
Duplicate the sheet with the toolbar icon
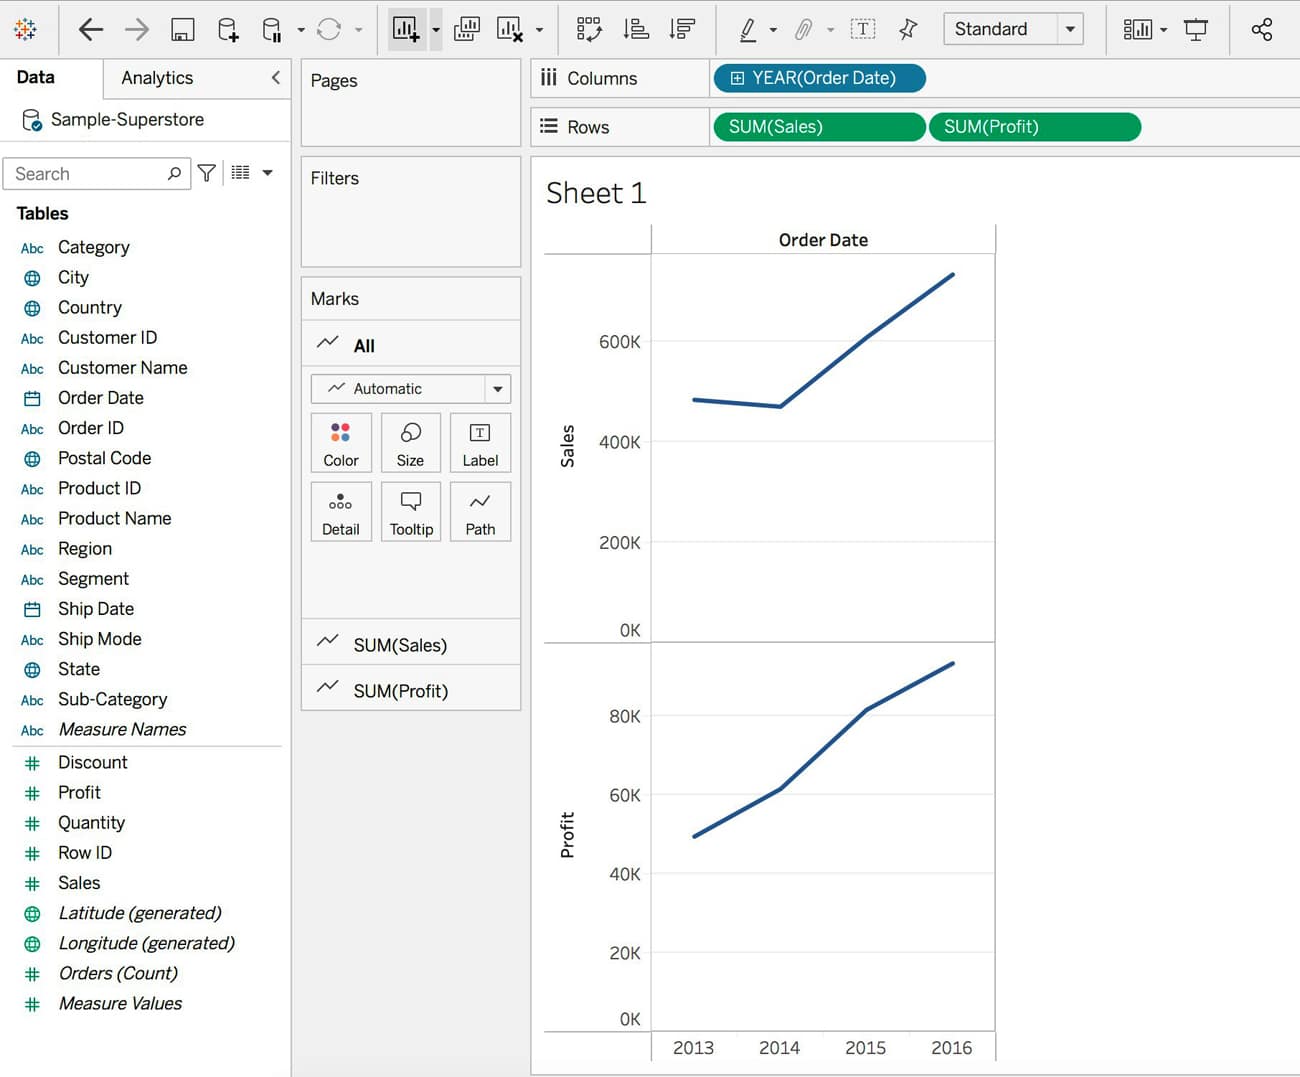467,30
